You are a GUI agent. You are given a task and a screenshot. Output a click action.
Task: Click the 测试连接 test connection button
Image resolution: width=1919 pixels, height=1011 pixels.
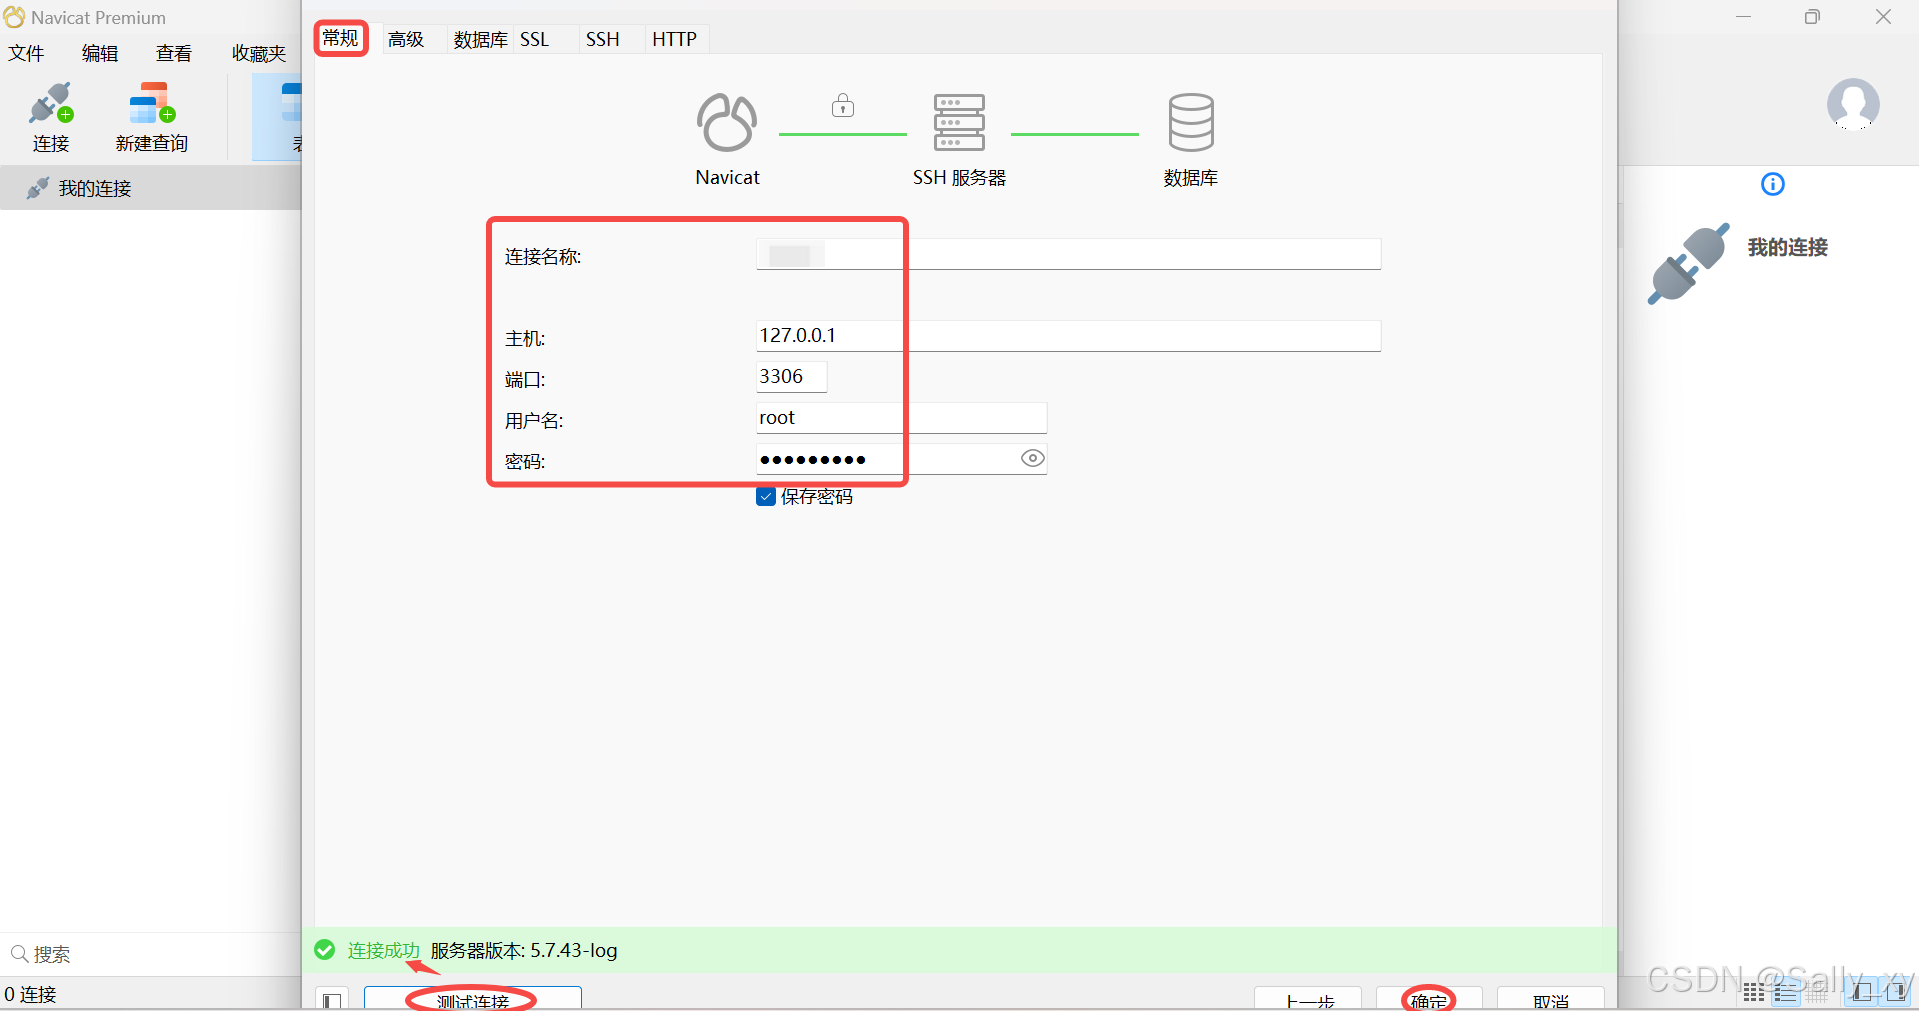coord(472,999)
